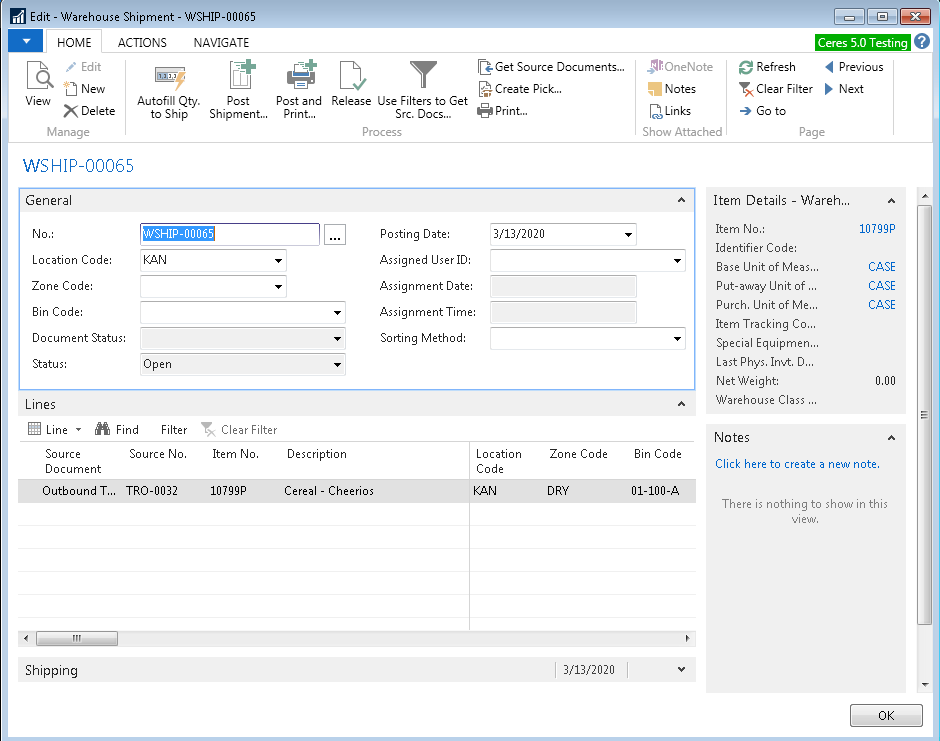Expand the Shipping section
The width and height of the screenshot is (940, 741).
click(x=681, y=670)
